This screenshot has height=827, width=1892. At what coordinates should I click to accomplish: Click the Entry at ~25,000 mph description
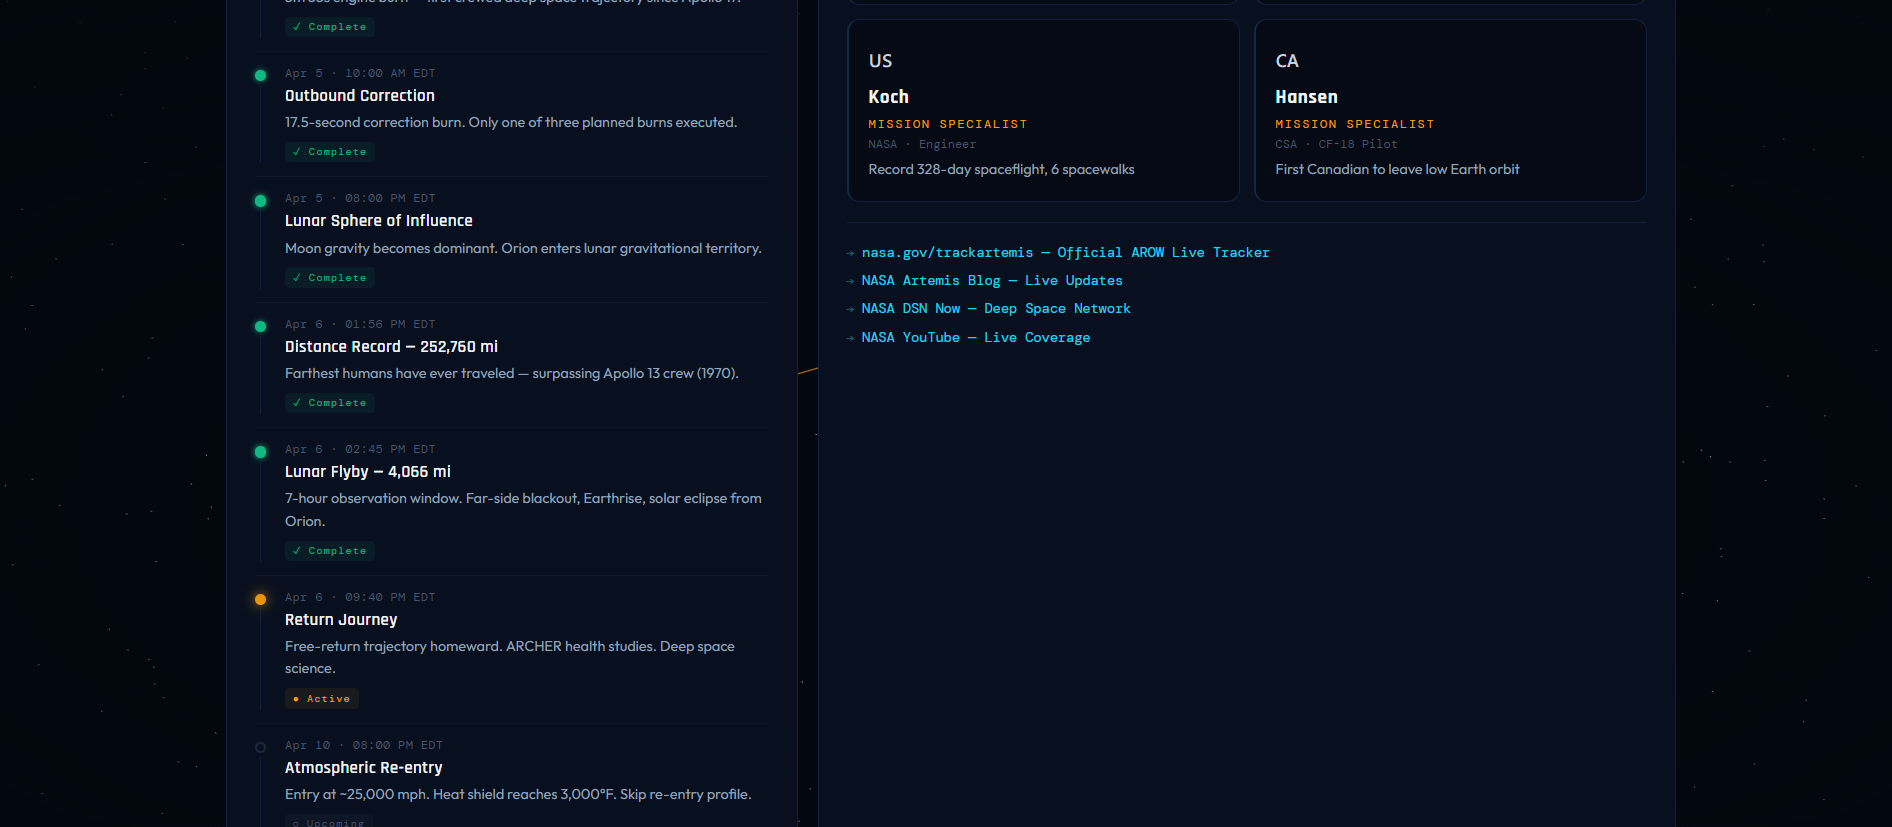[x=518, y=795]
